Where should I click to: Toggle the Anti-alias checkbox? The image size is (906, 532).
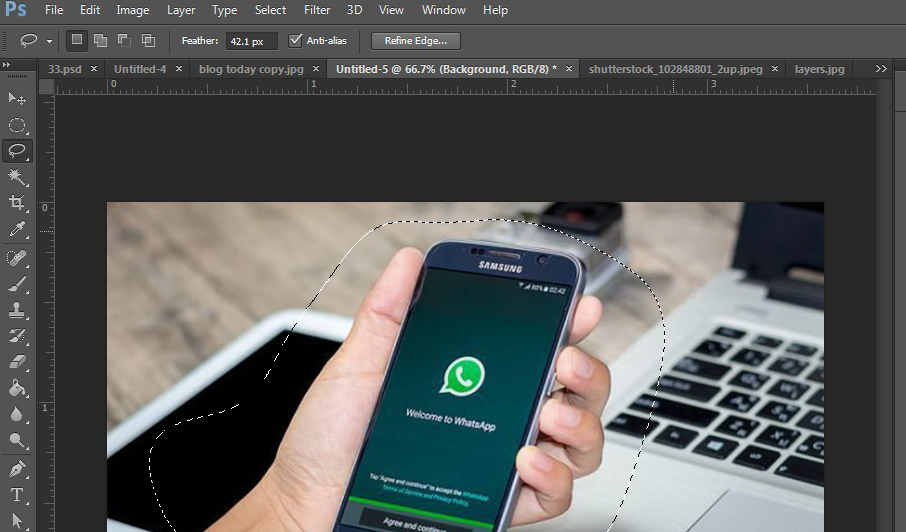point(295,40)
